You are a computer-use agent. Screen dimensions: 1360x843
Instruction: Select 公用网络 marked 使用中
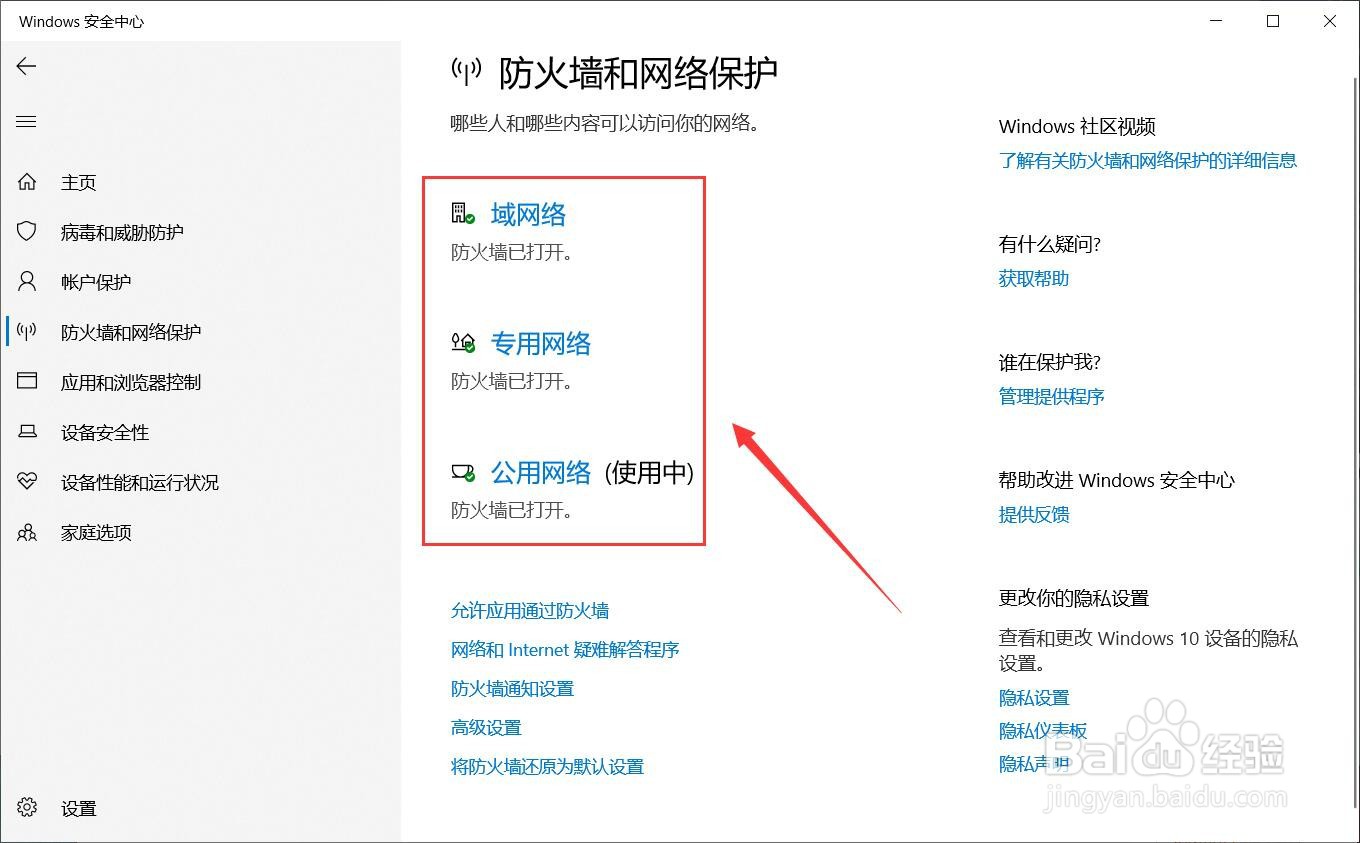541,472
